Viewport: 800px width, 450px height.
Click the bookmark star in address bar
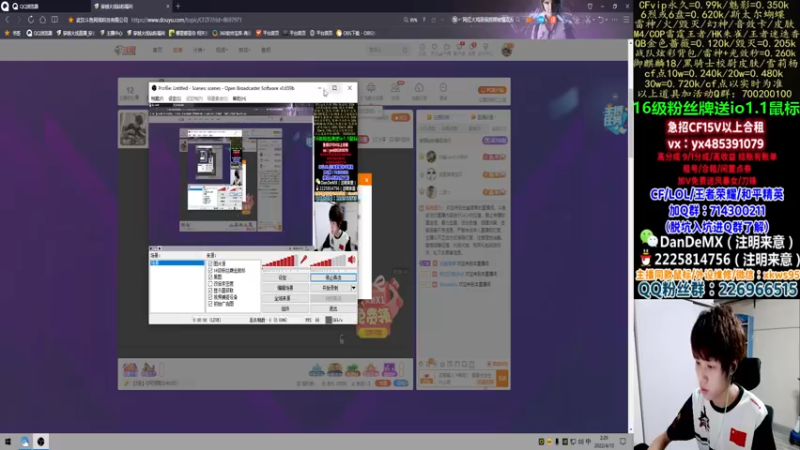point(71,20)
